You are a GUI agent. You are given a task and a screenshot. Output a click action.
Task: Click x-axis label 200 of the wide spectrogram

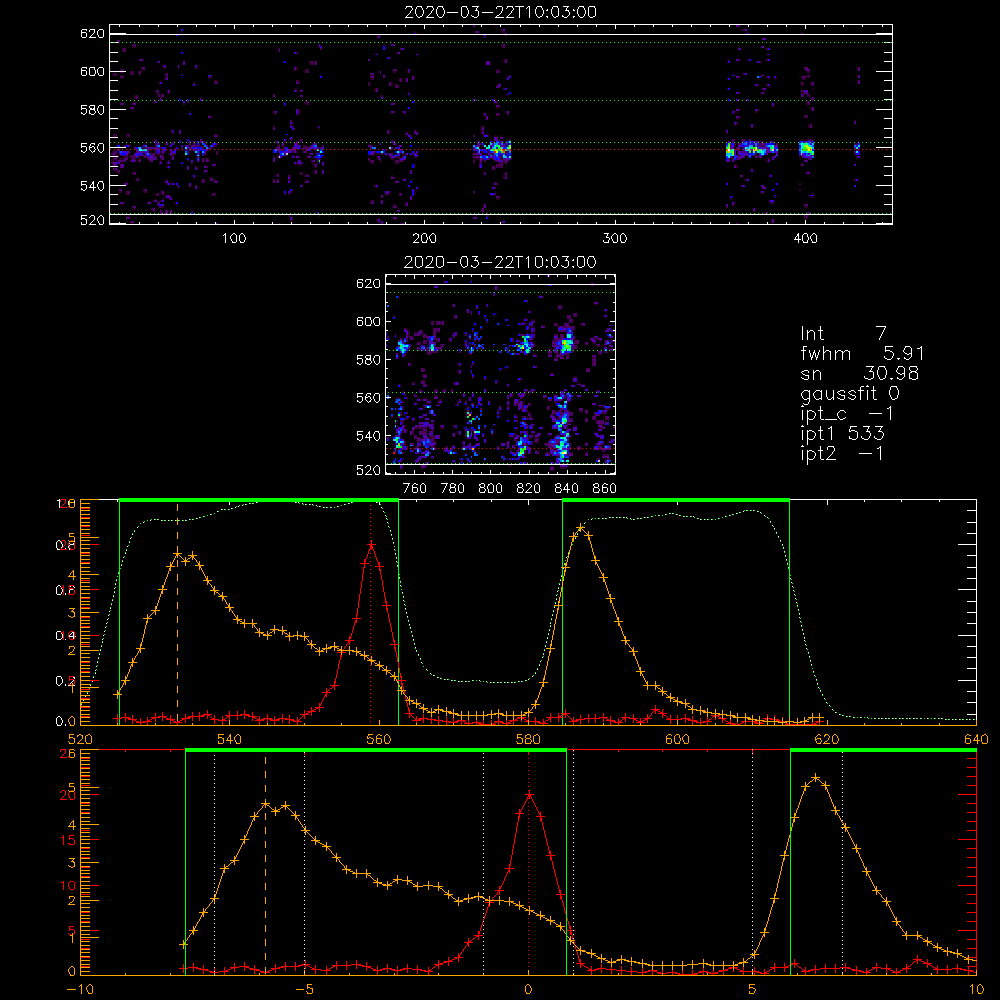tap(425, 239)
